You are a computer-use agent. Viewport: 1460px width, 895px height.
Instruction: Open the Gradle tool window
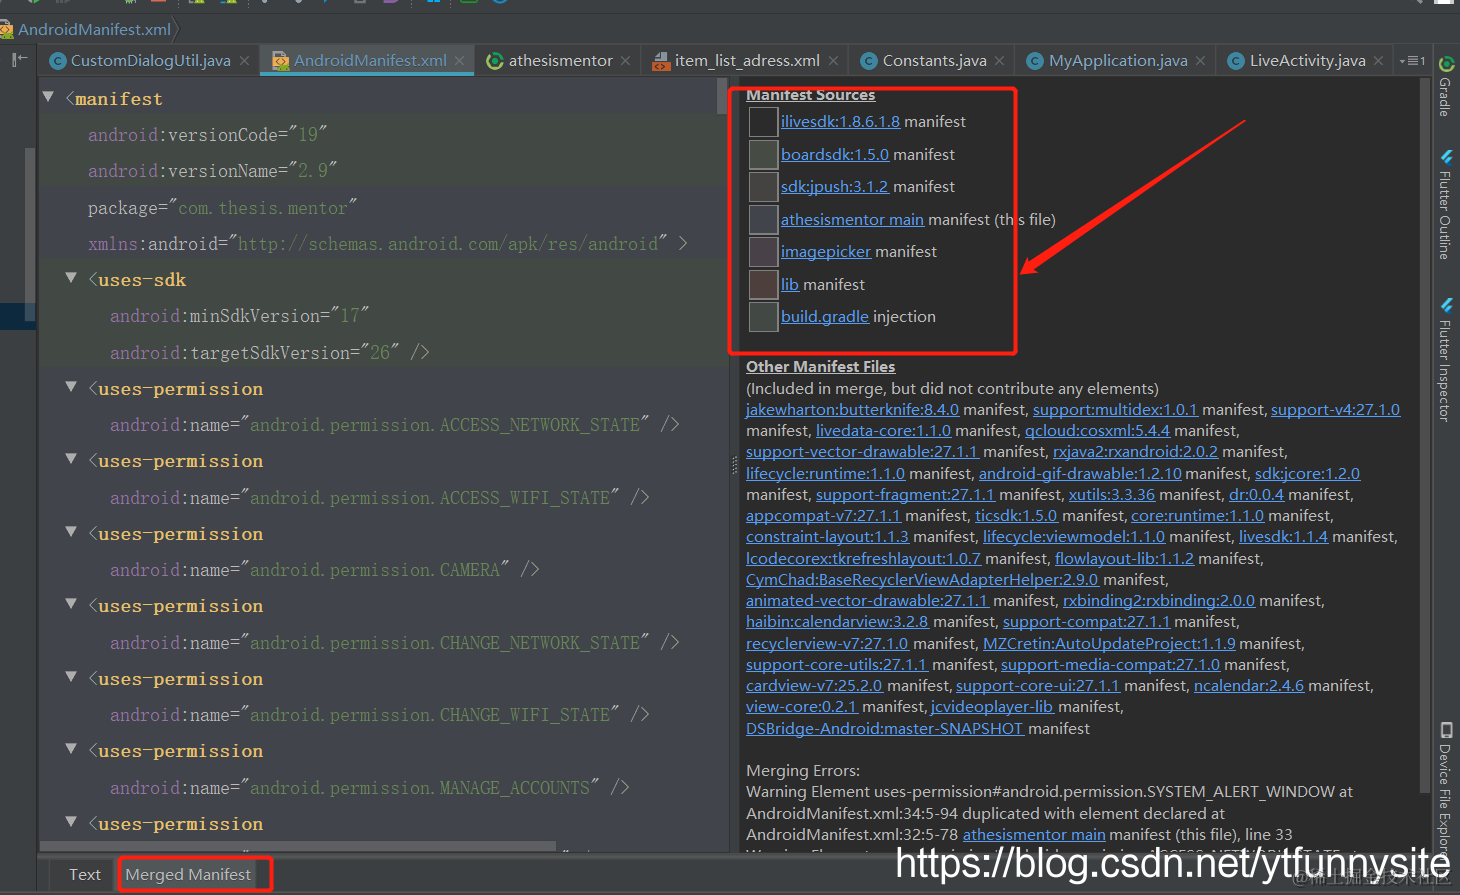(x=1446, y=87)
